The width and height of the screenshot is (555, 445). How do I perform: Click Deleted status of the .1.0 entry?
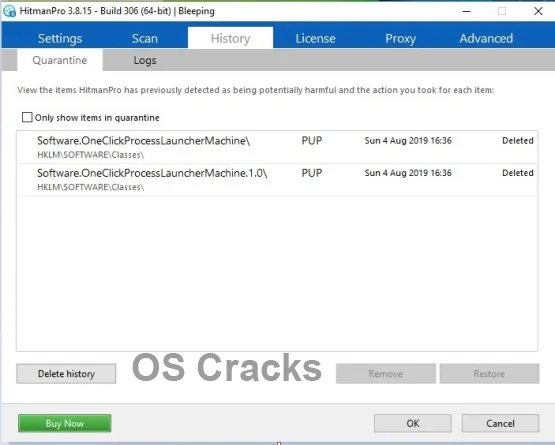[518, 173]
